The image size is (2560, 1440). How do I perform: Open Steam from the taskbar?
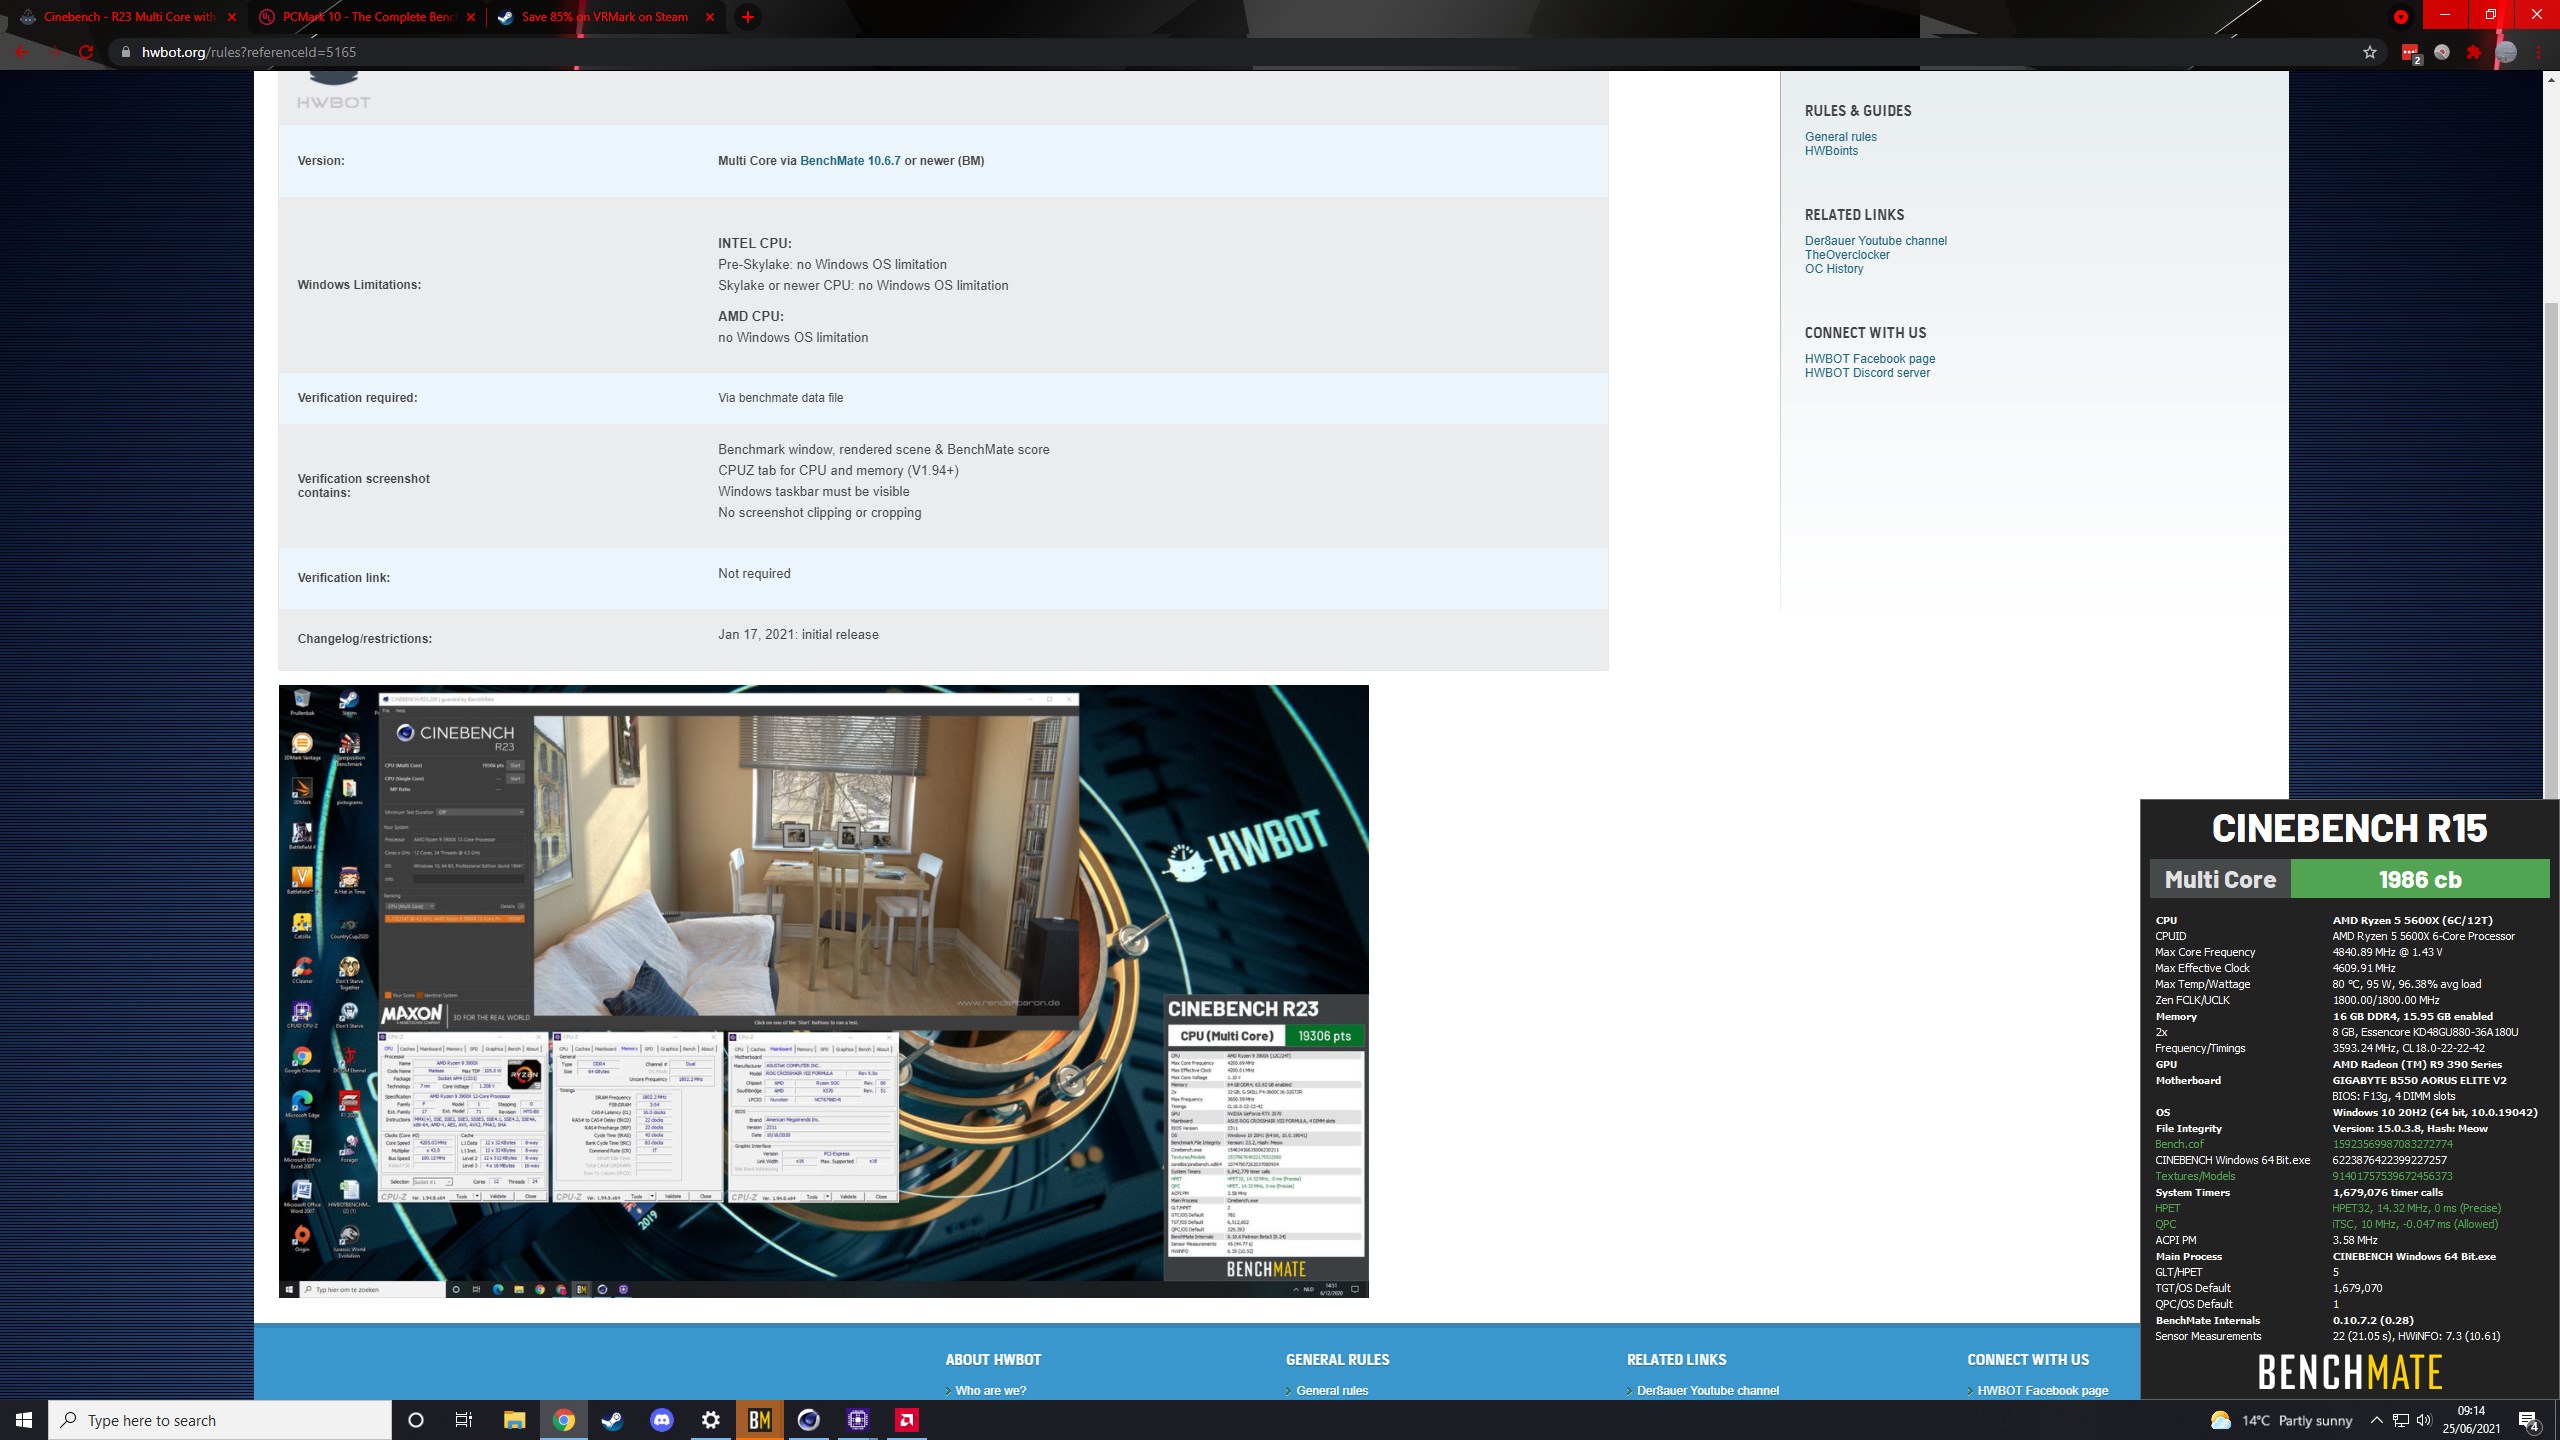tap(612, 1420)
